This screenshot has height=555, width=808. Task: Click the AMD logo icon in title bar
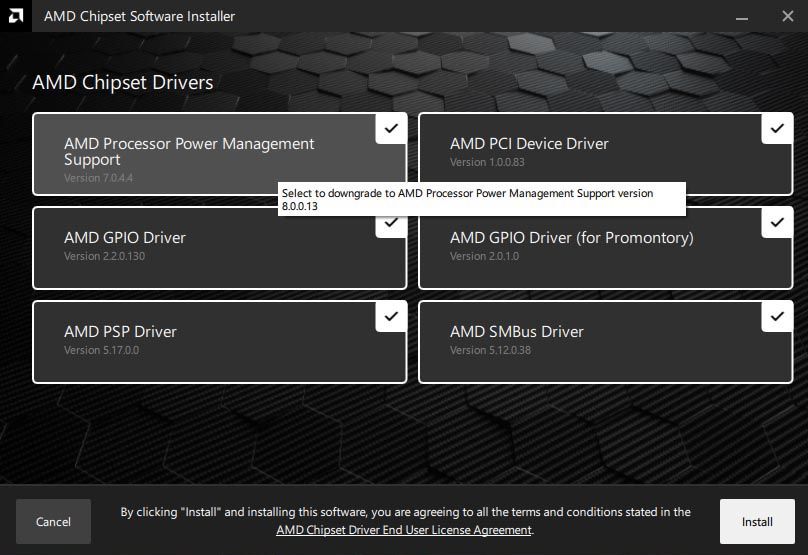(x=15, y=16)
